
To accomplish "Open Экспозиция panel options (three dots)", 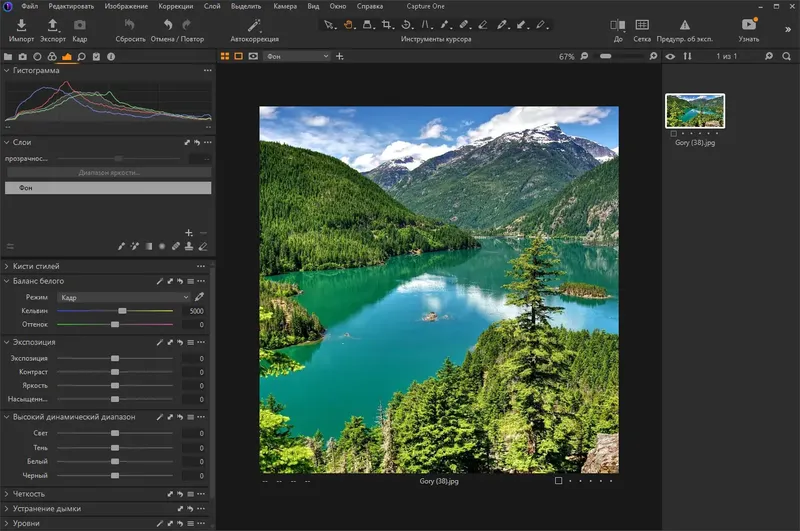I will coord(201,342).
